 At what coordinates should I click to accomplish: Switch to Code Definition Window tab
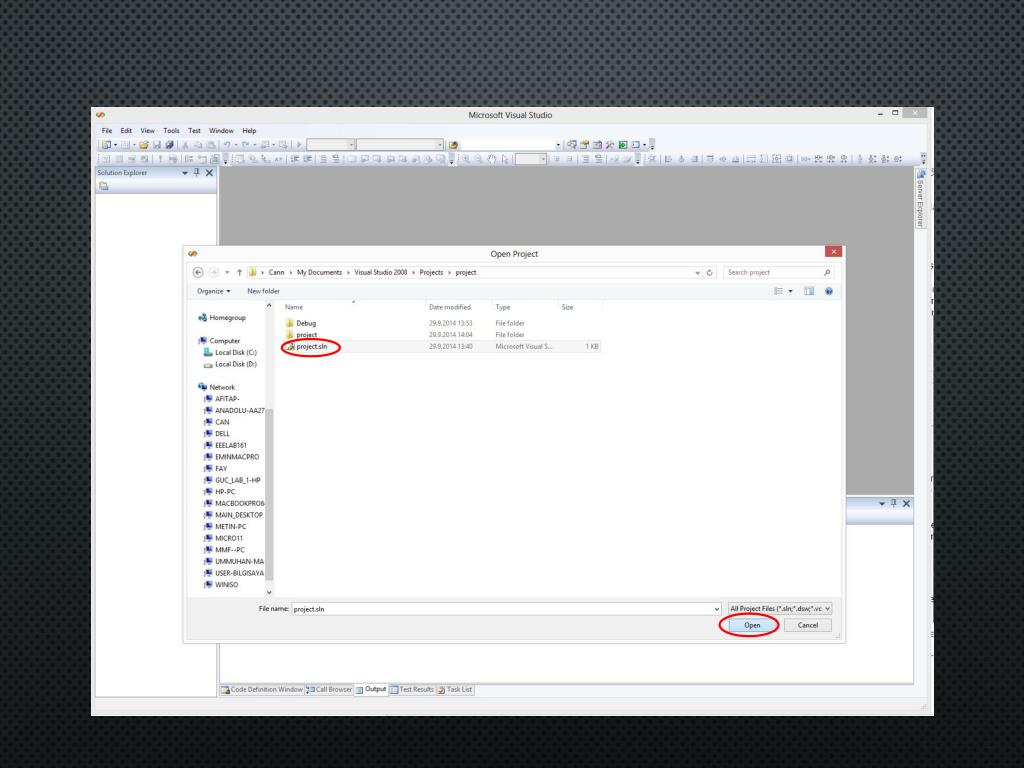(262, 690)
